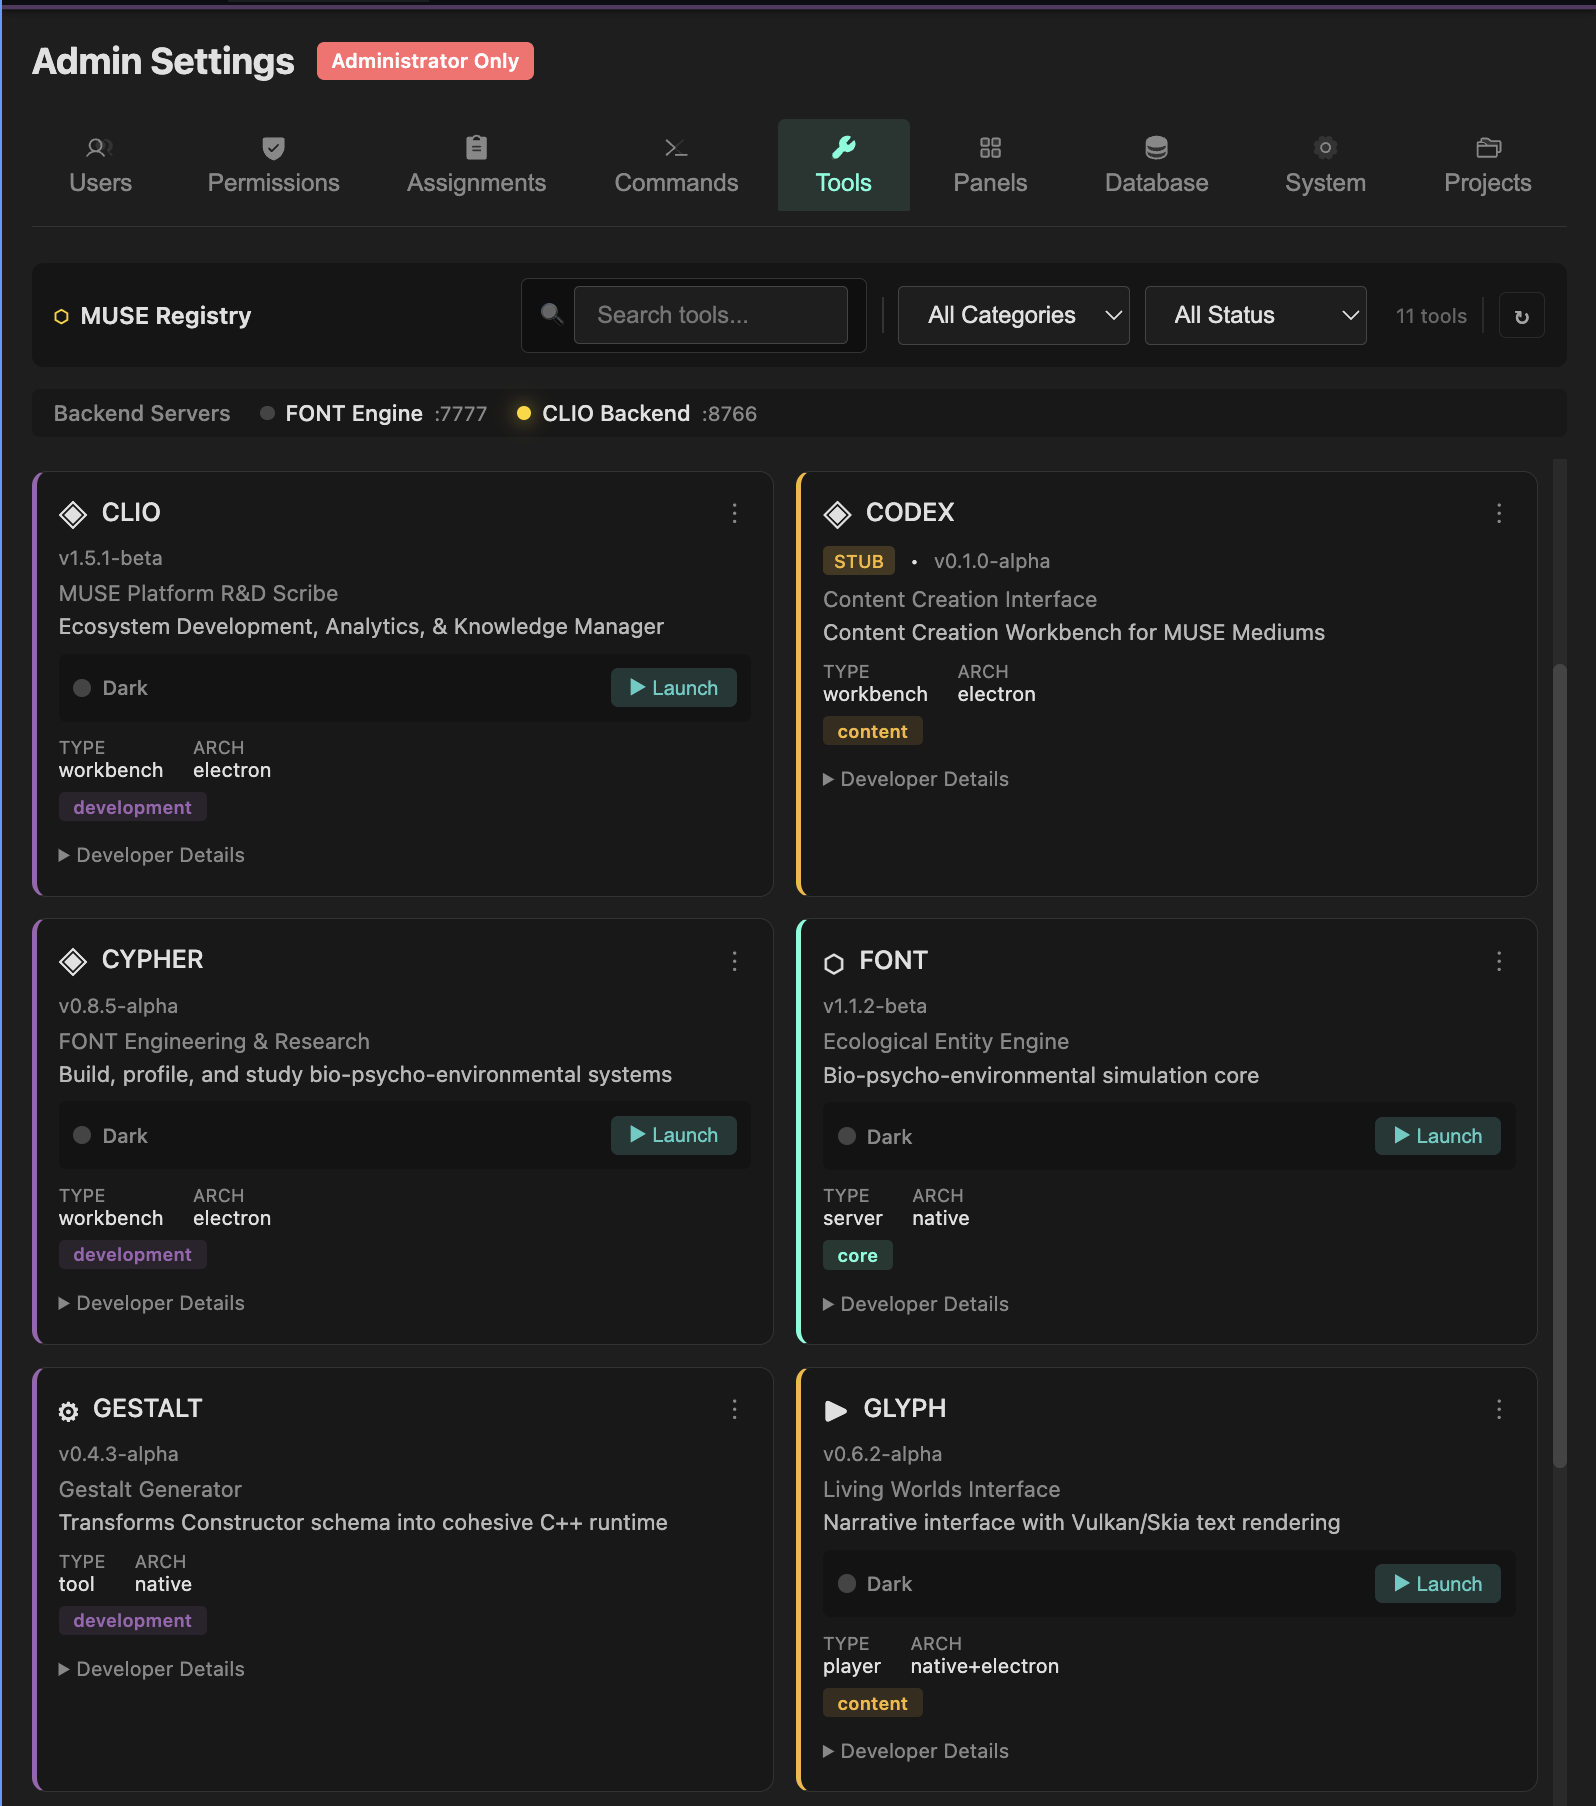
Task: Go to the Commands tab
Action: click(x=676, y=165)
